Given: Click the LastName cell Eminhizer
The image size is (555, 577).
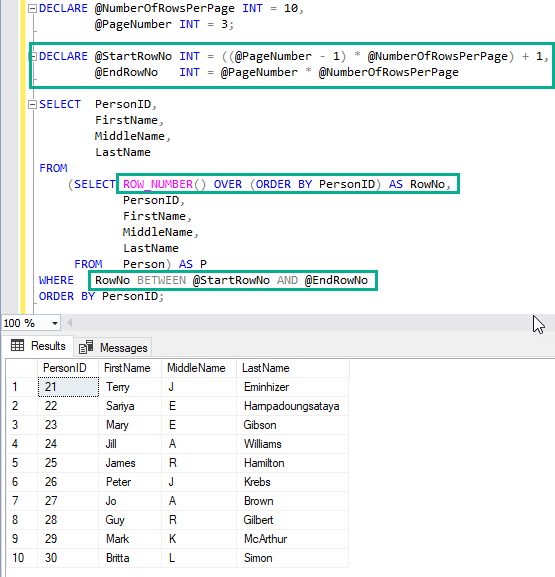Looking at the screenshot, I should (293, 387).
